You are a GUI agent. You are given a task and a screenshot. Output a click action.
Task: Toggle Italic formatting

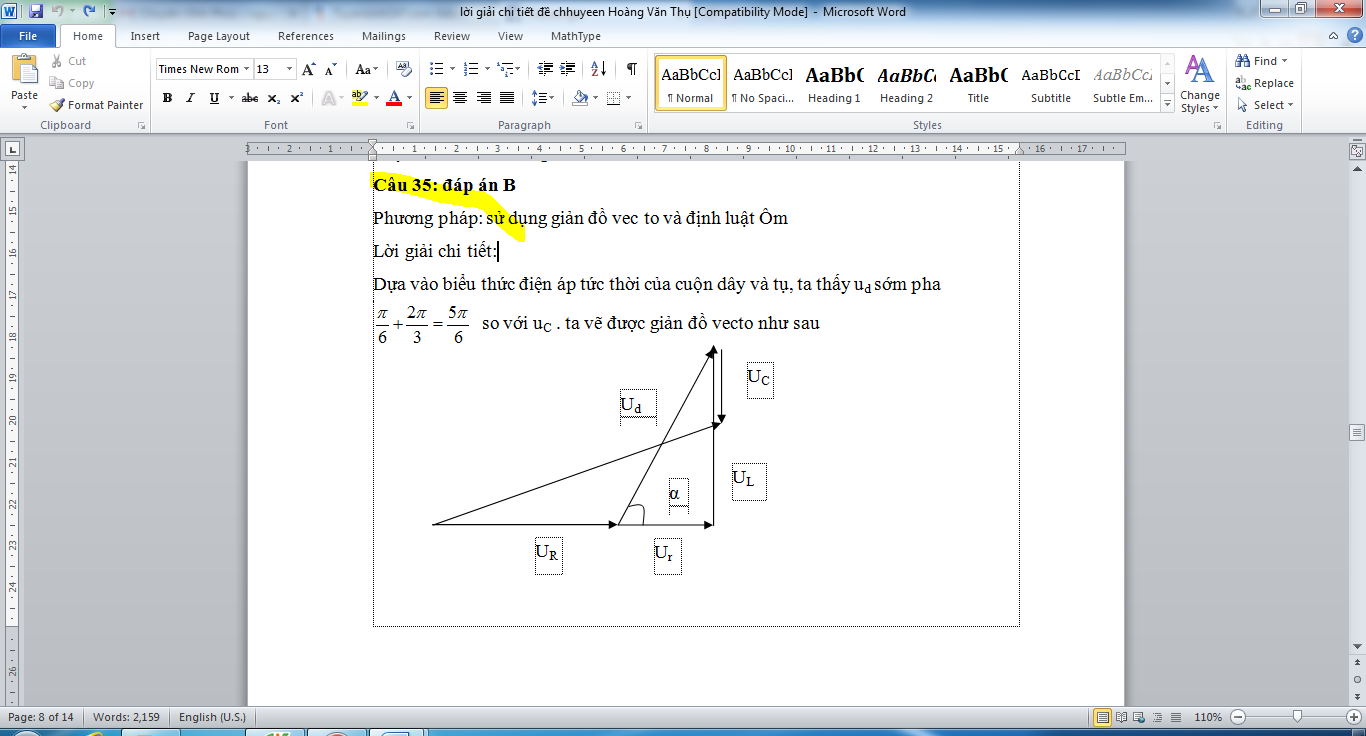190,98
